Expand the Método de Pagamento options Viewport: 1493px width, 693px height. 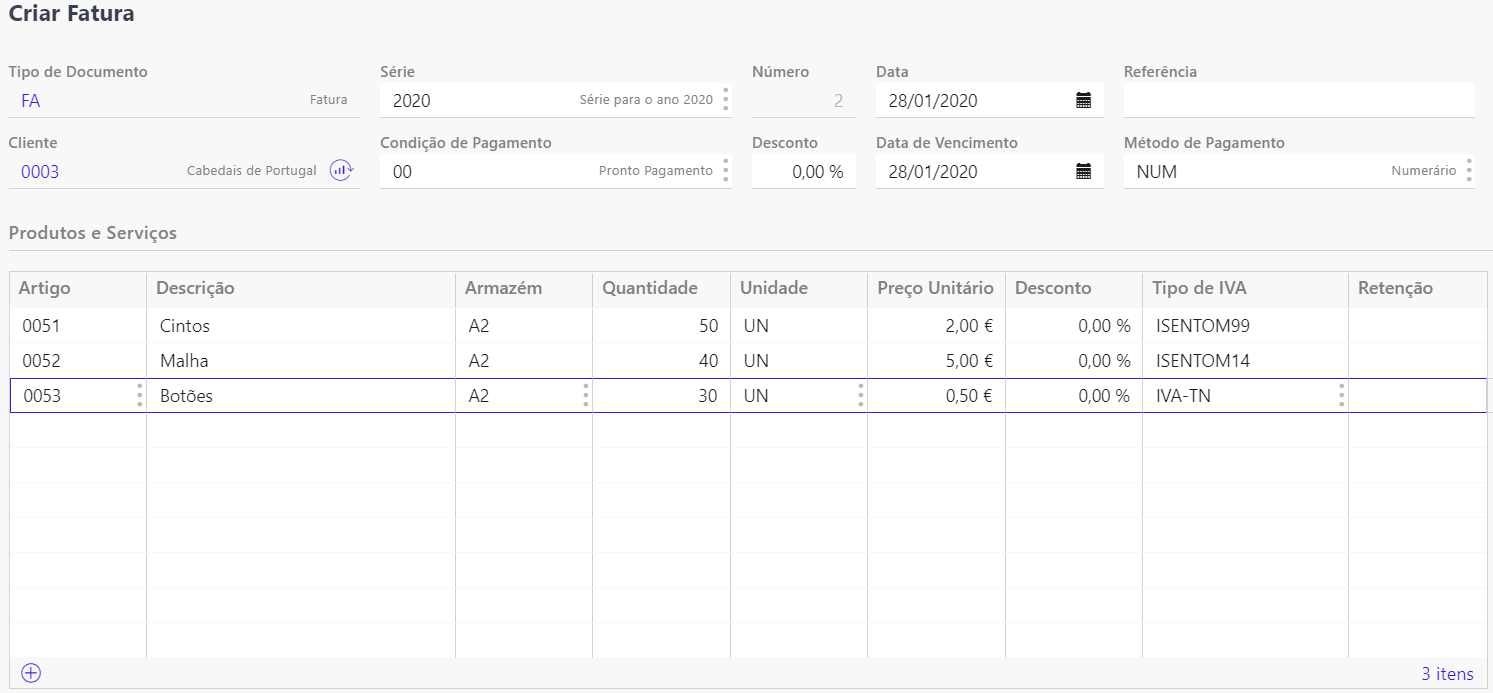pyautogui.click(x=1469, y=171)
